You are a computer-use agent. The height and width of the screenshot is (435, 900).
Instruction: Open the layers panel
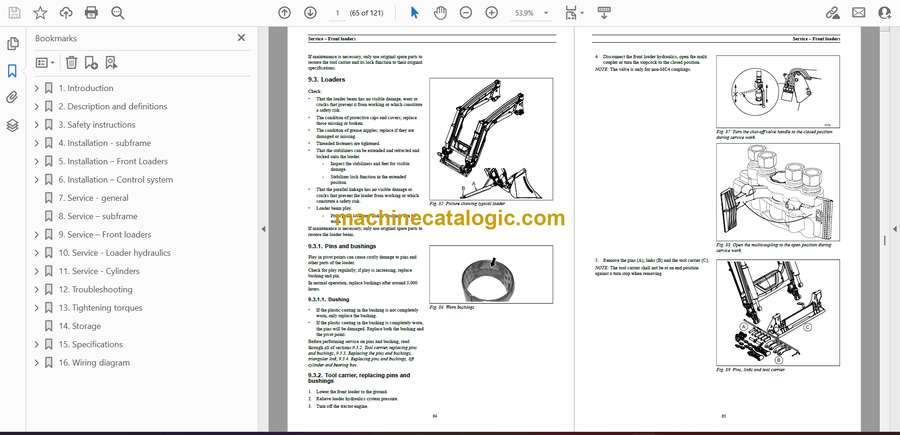pos(13,126)
